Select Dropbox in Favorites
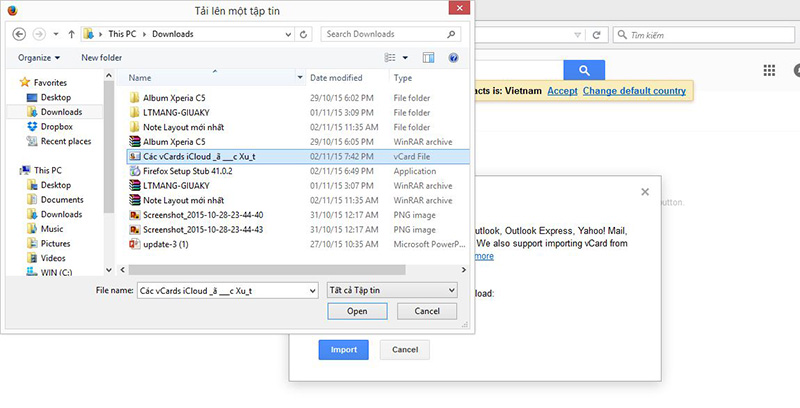800x408 pixels. click(x=56, y=126)
